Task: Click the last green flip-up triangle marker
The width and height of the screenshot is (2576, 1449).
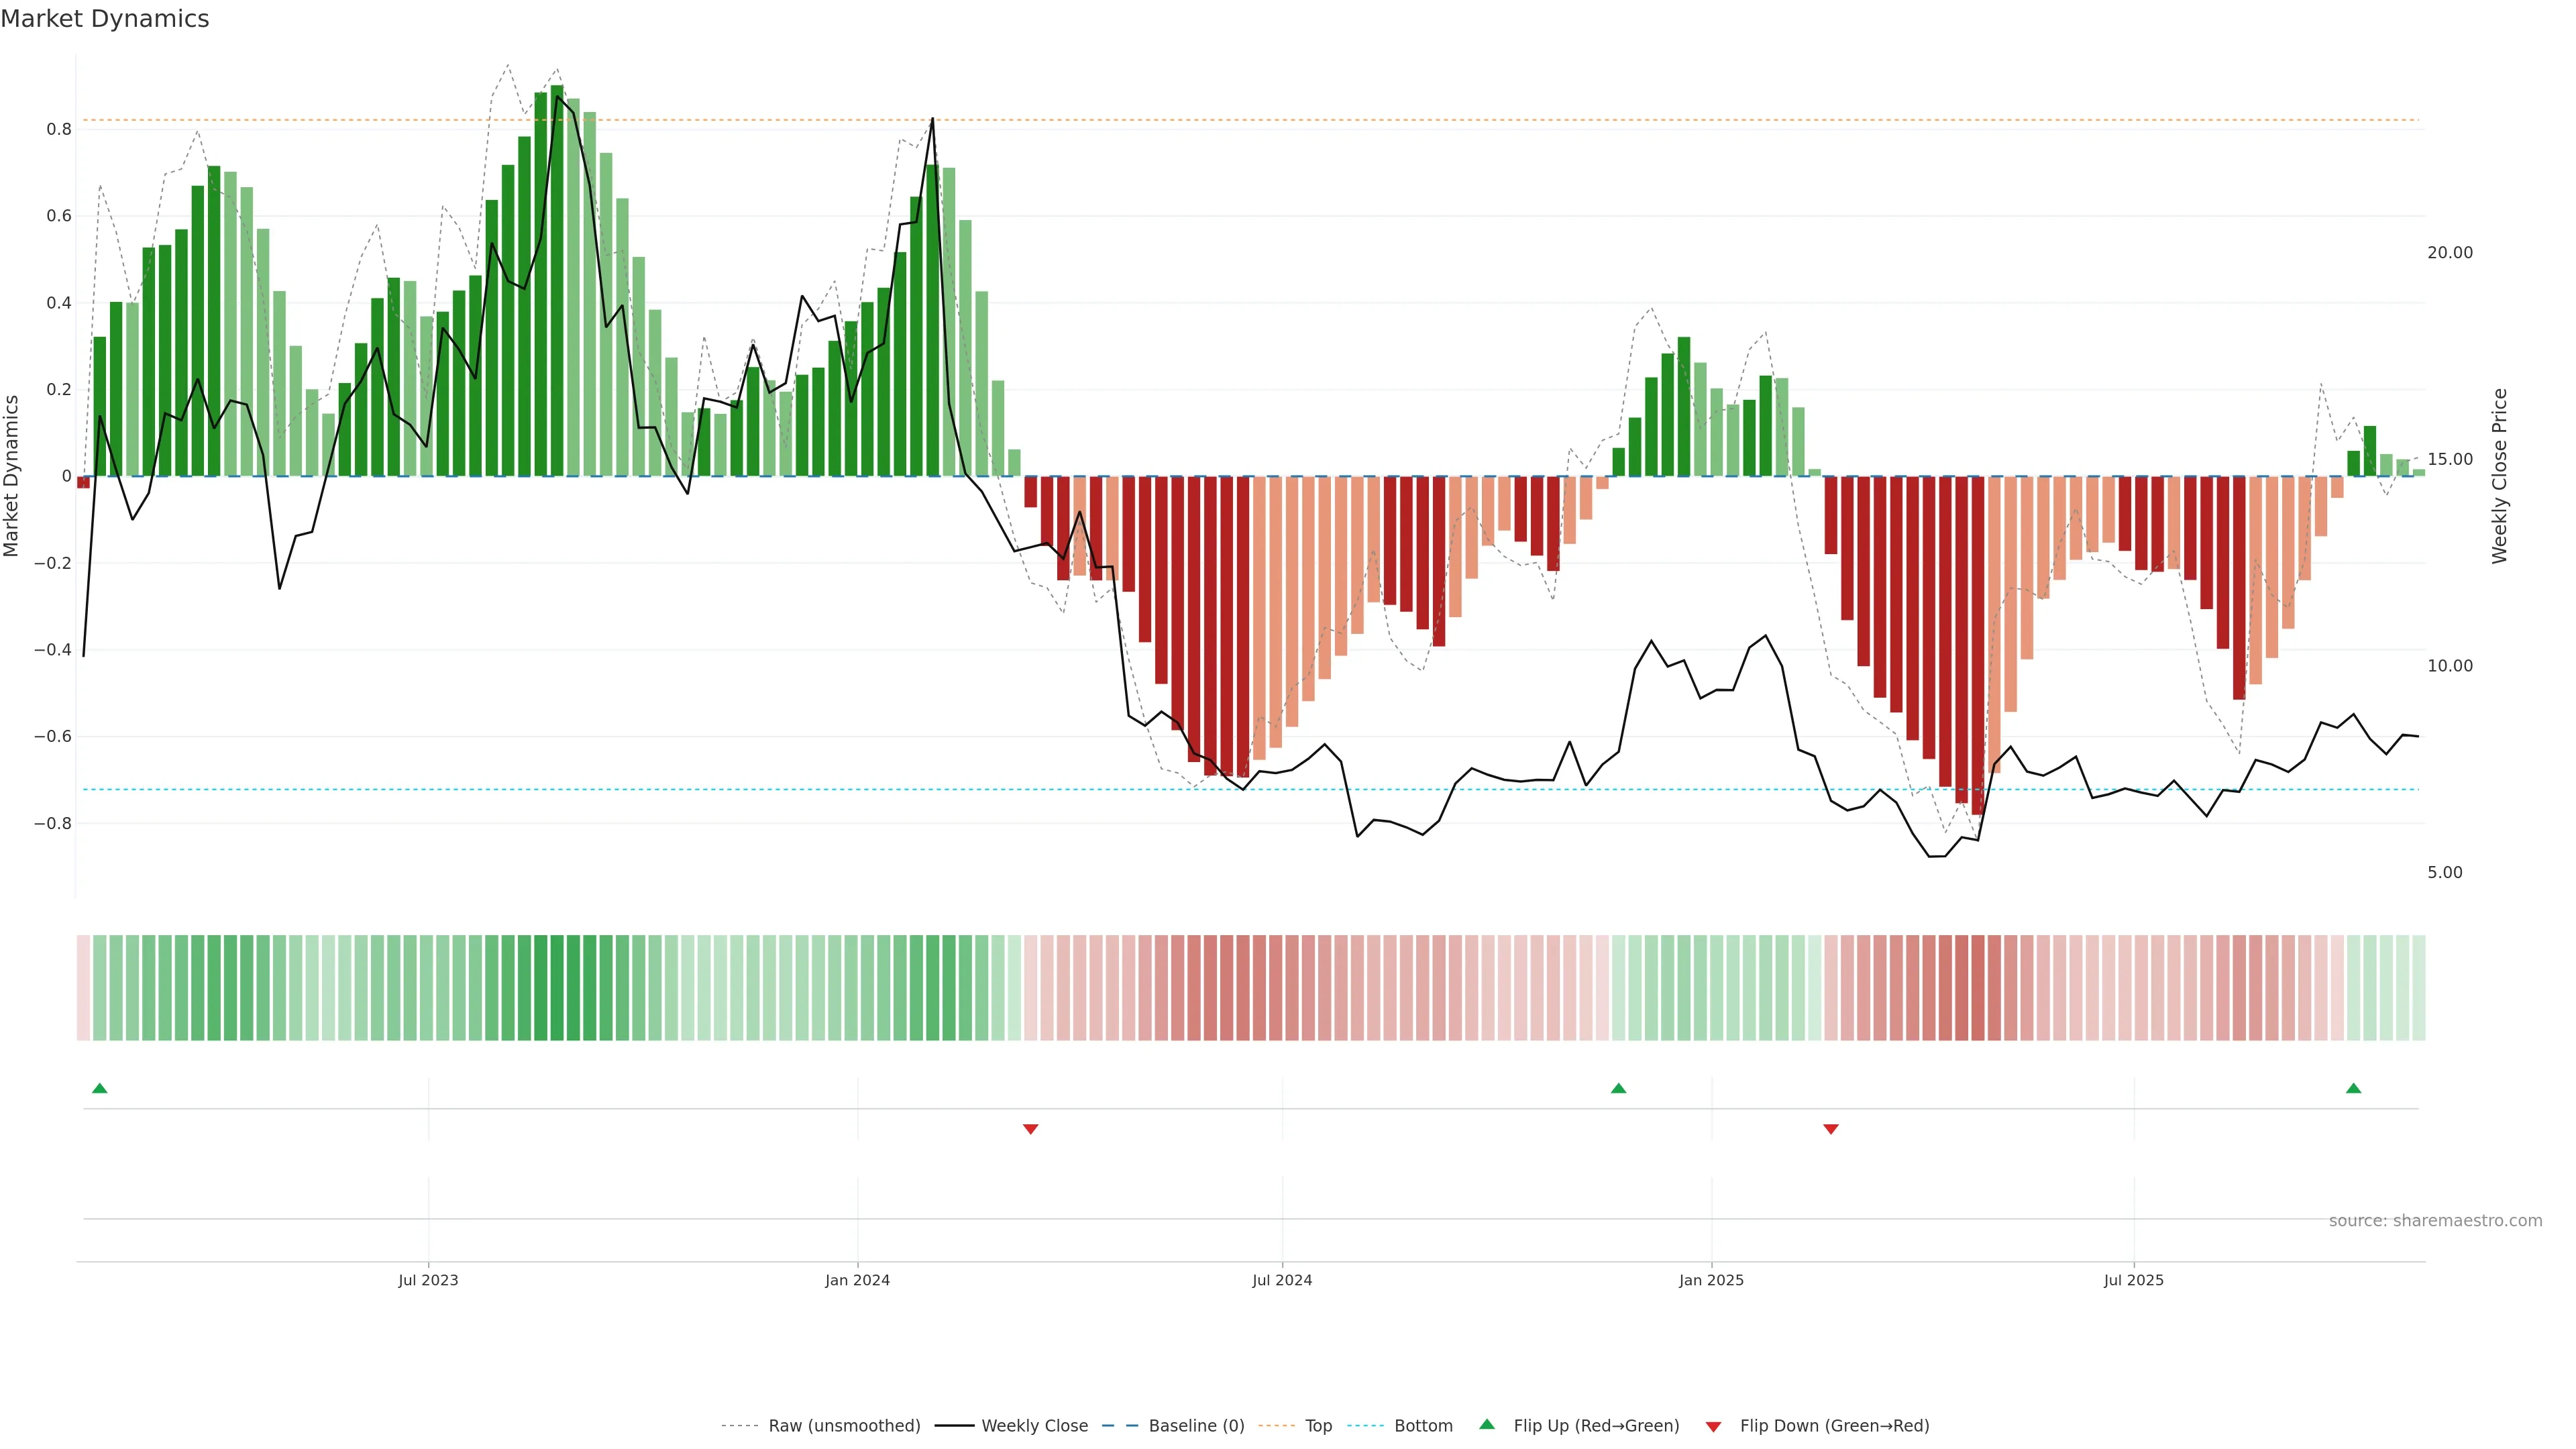Action: pyautogui.click(x=2353, y=1088)
